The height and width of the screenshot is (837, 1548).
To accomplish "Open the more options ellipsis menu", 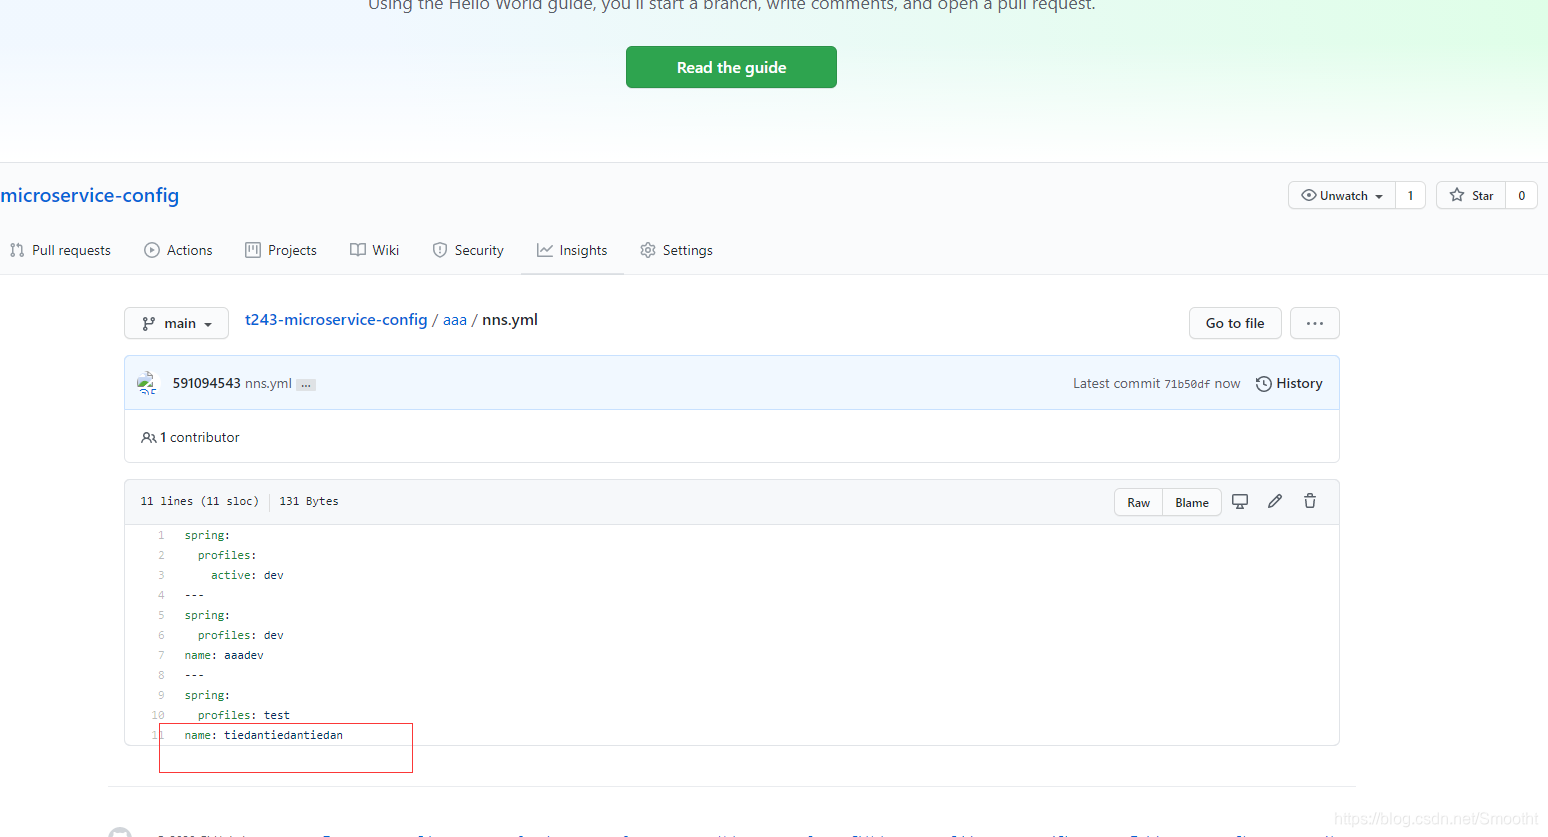I will pyautogui.click(x=1314, y=323).
